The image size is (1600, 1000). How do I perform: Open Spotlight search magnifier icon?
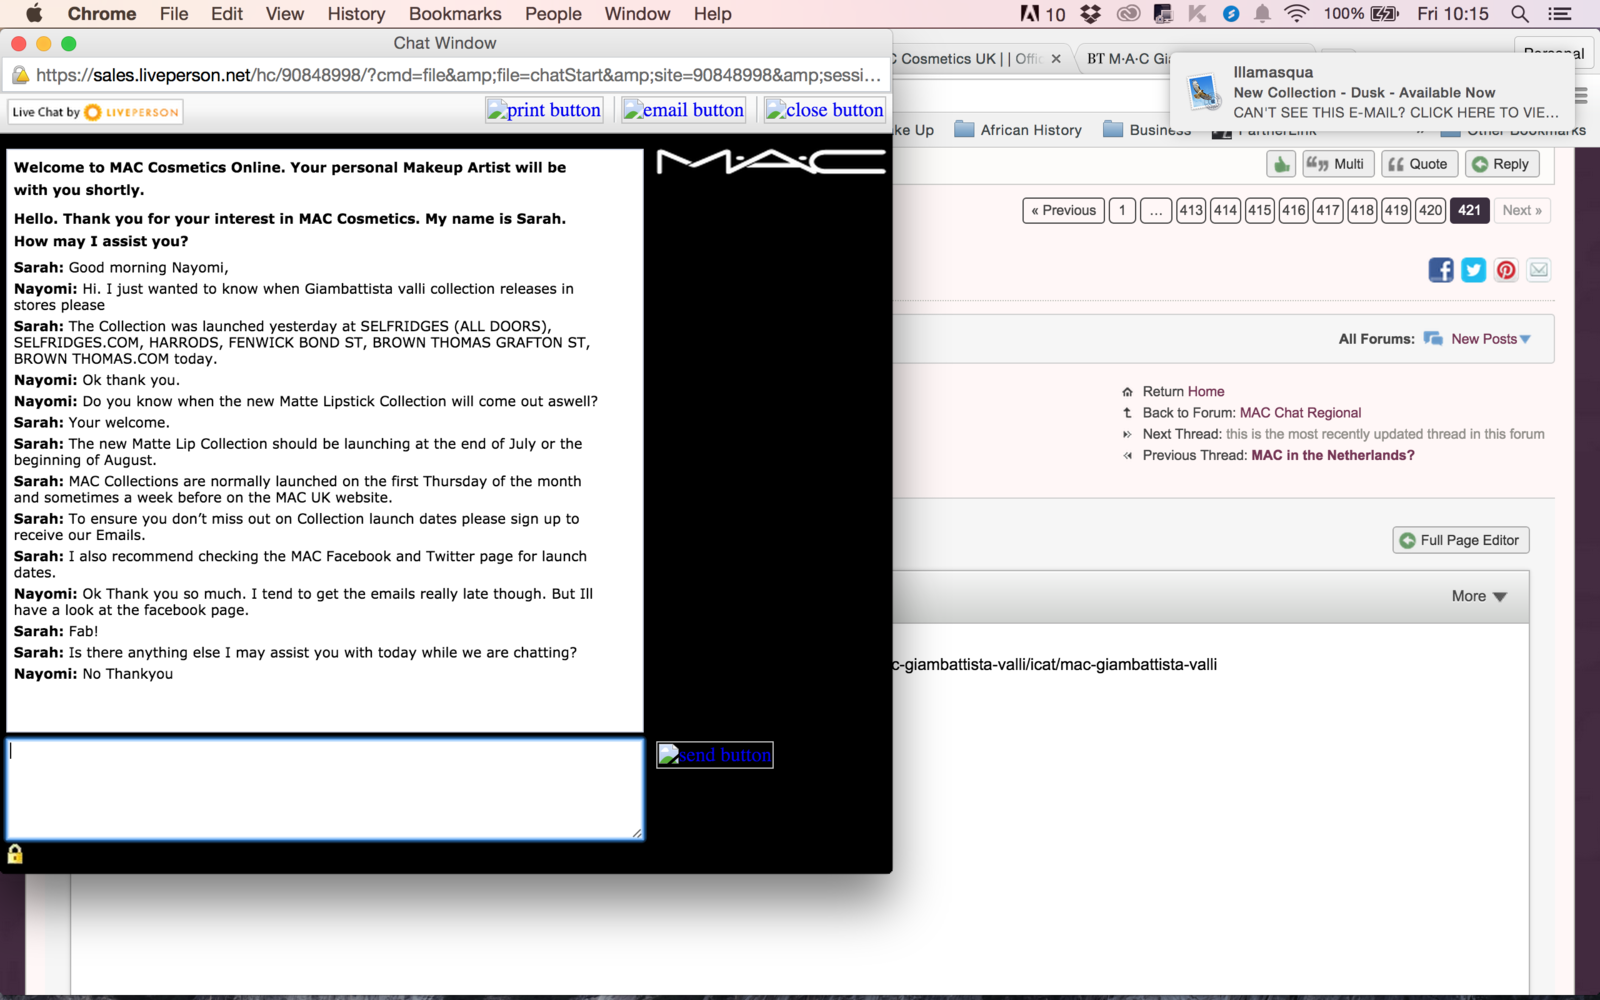tap(1520, 13)
